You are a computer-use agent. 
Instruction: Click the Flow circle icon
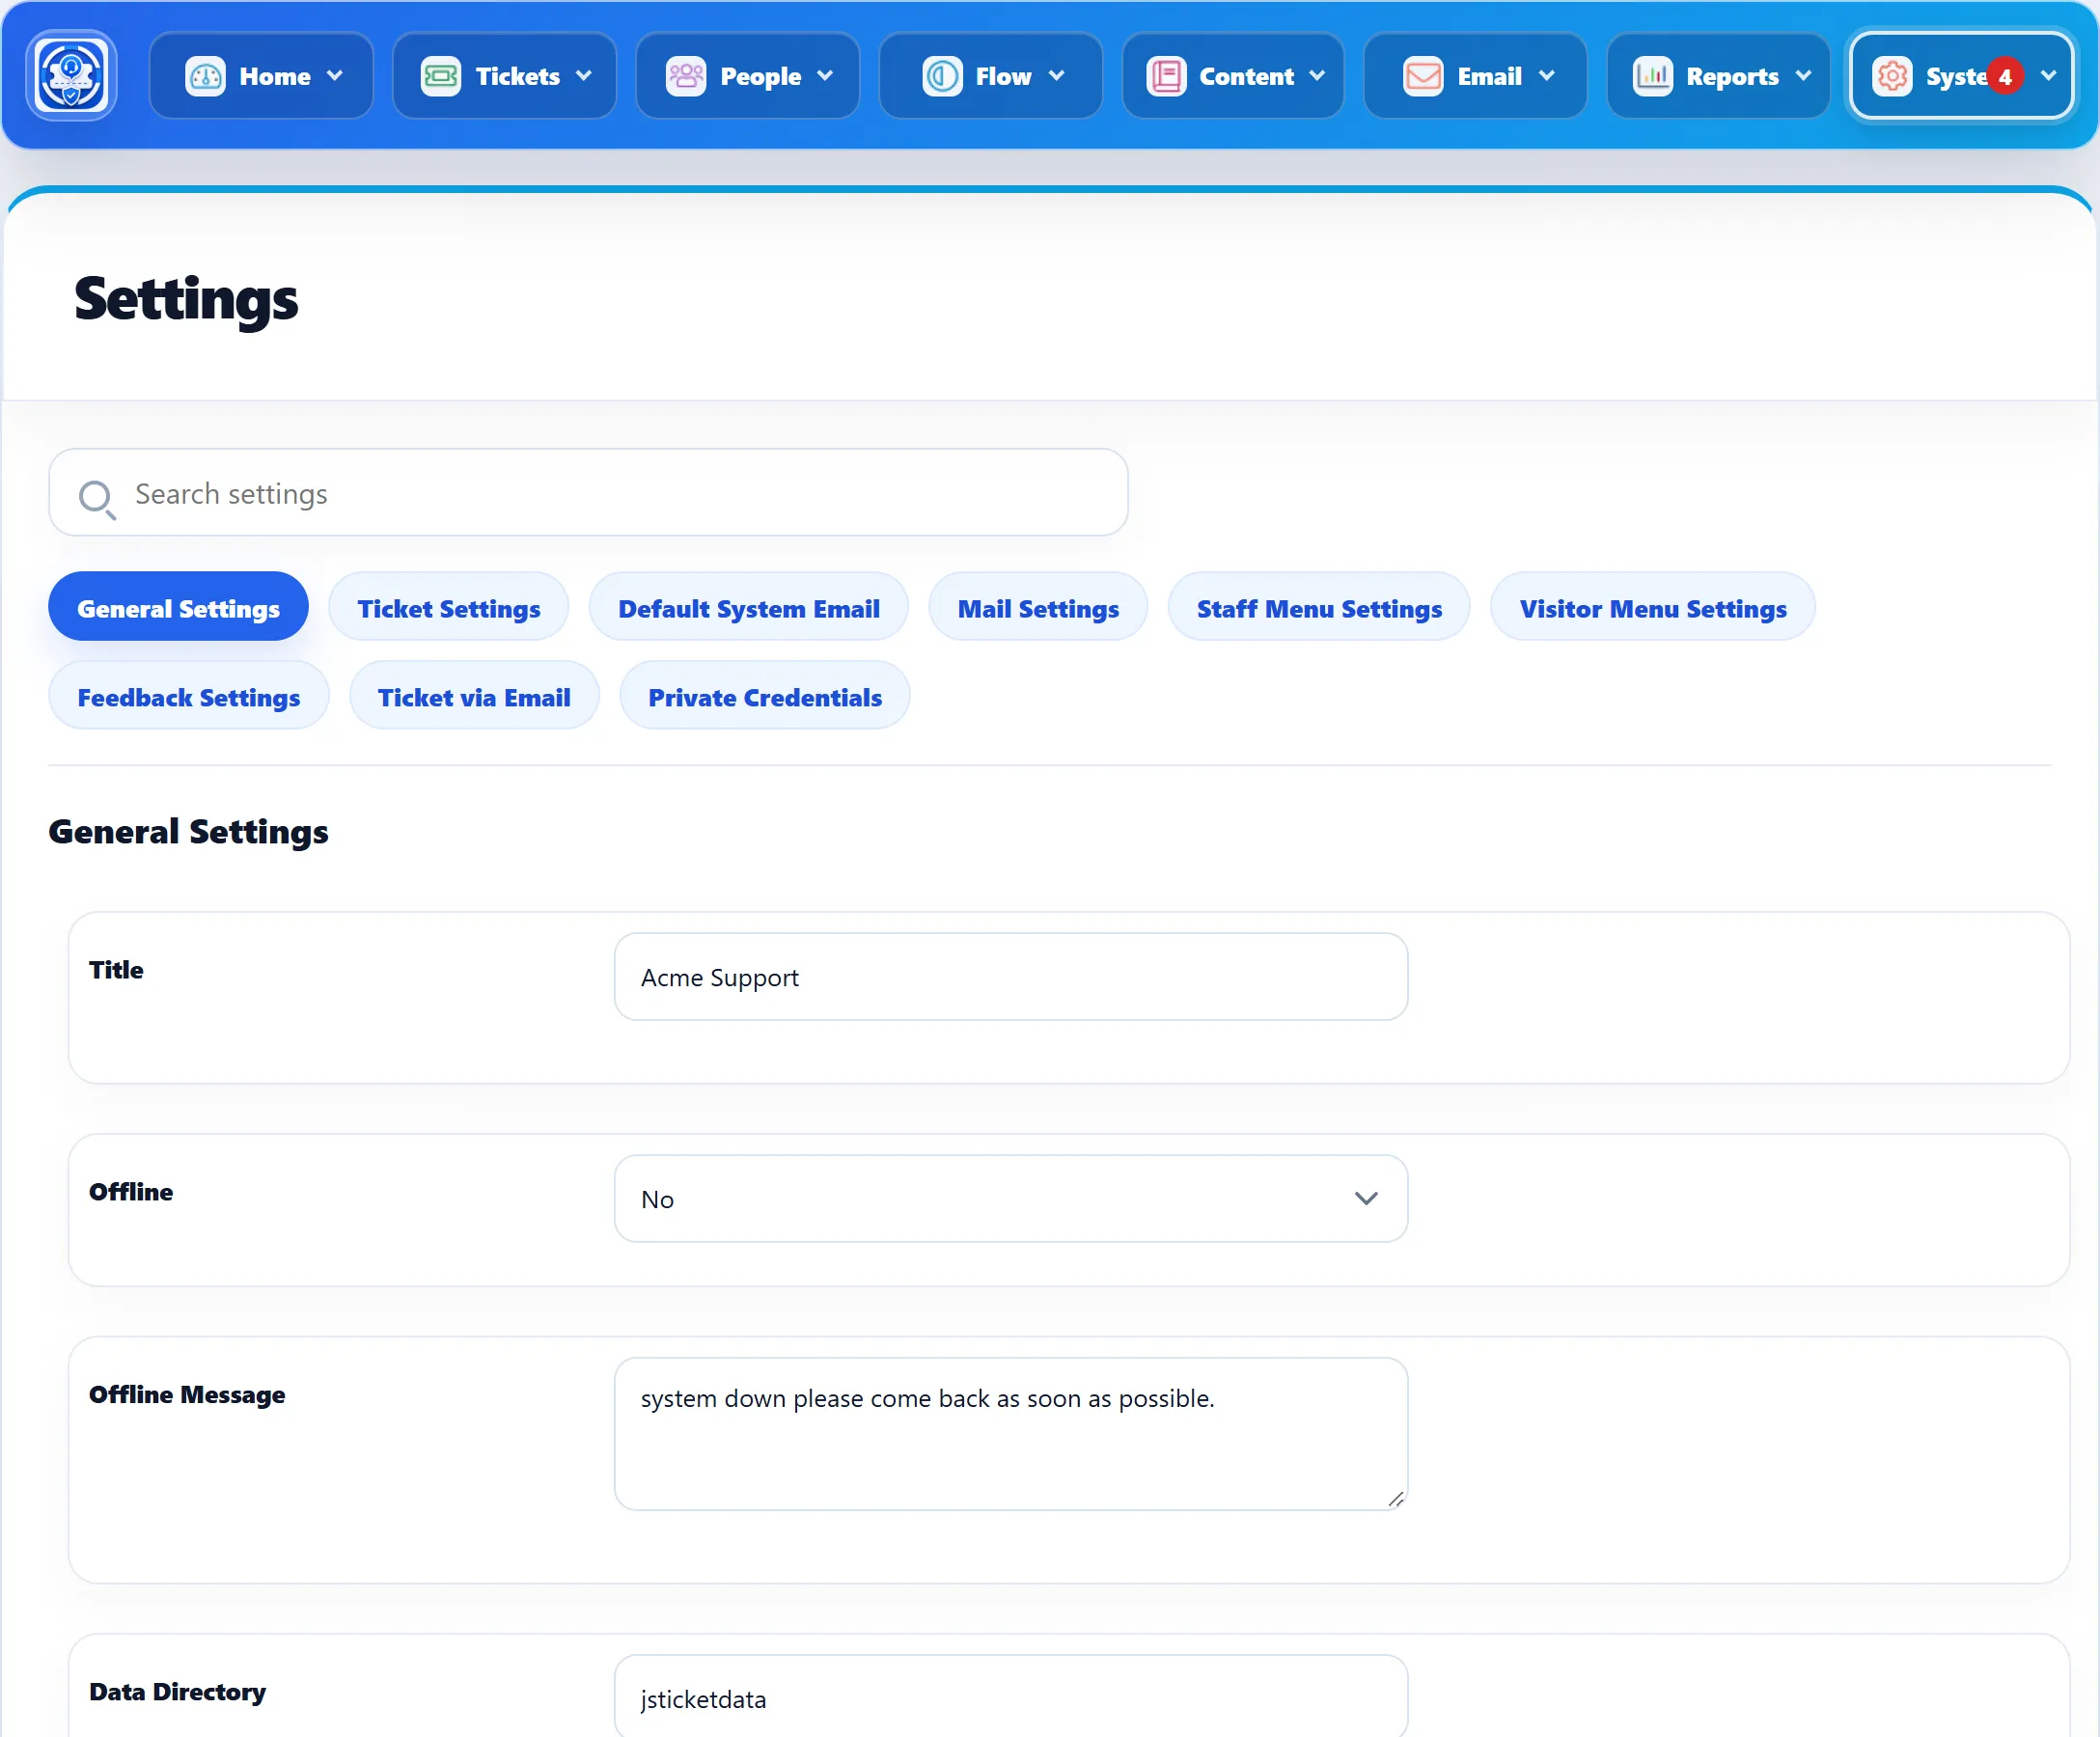pyautogui.click(x=942, y=76)
